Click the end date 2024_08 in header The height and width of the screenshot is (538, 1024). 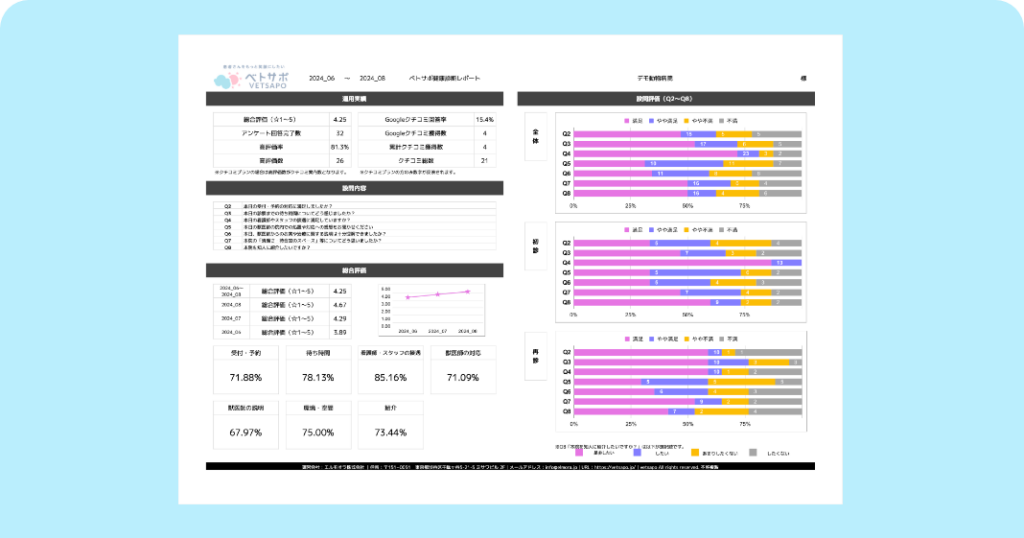pos(372,77)
